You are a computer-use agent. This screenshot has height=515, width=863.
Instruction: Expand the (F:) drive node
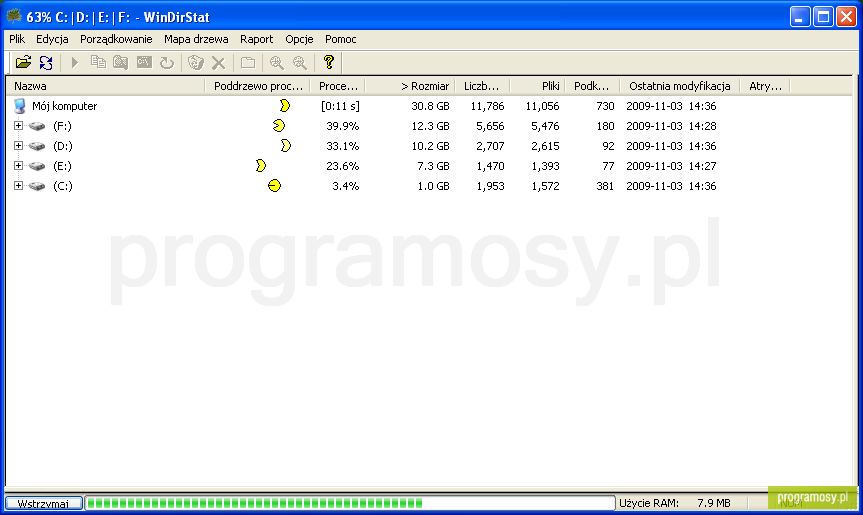[x=18, y=125]
